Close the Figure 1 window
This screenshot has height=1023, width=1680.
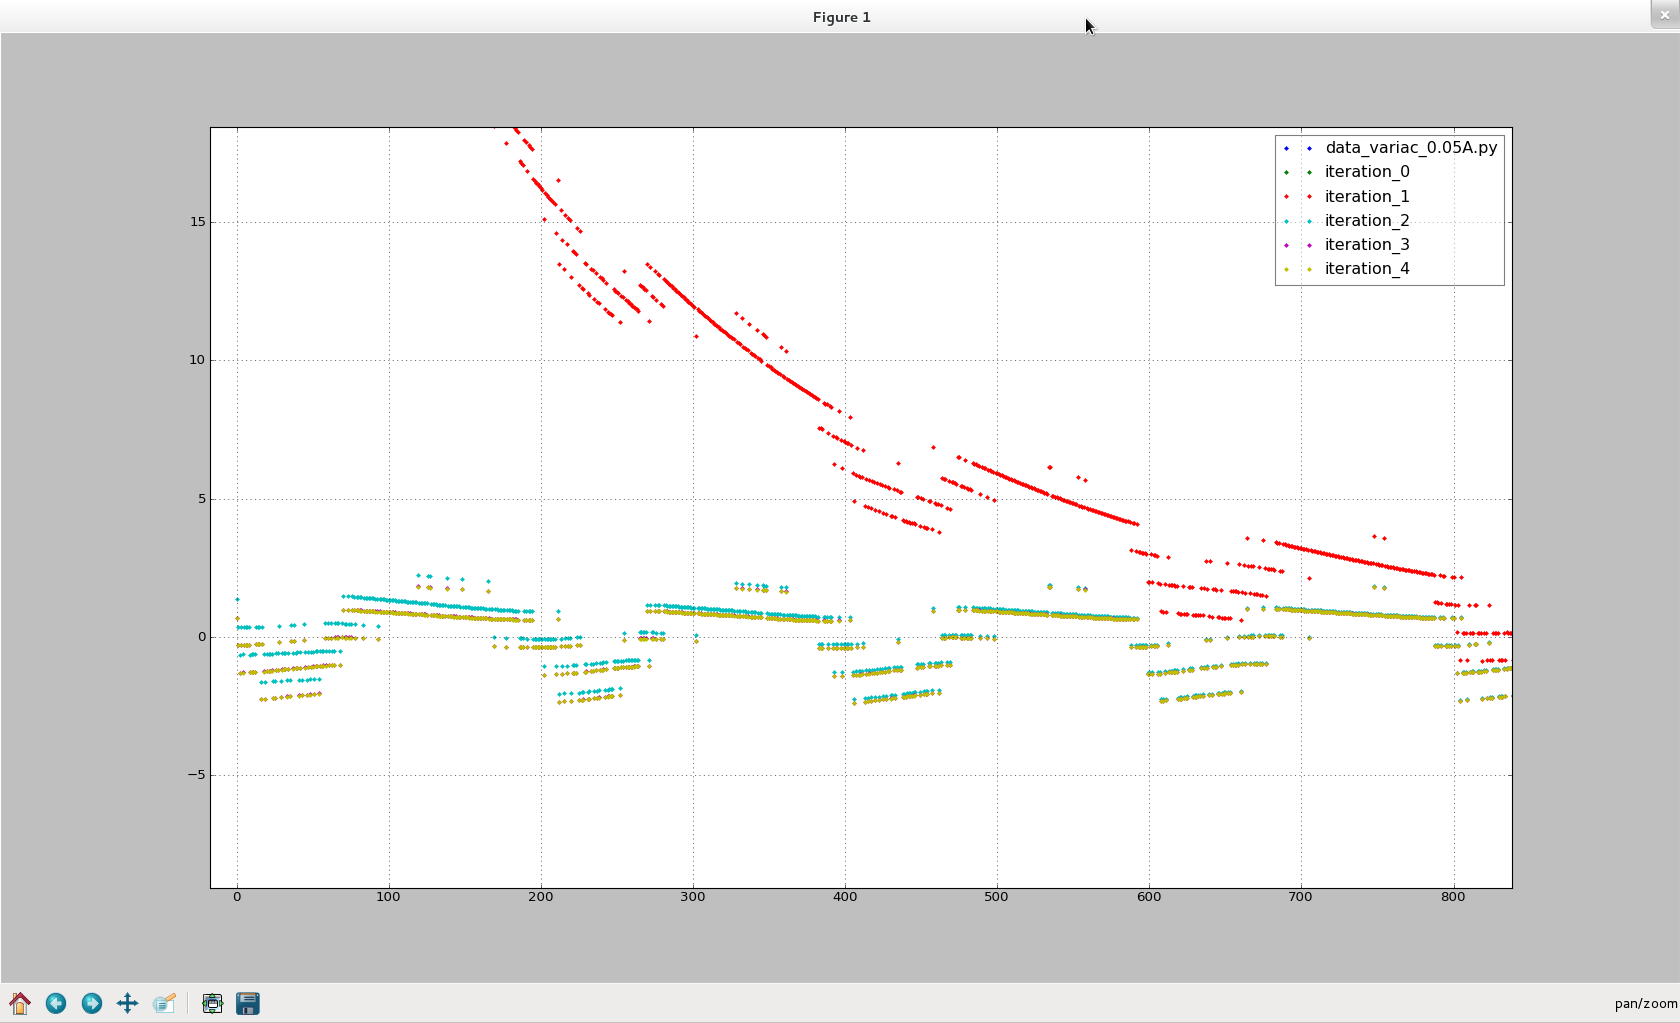pos(1664,14)
